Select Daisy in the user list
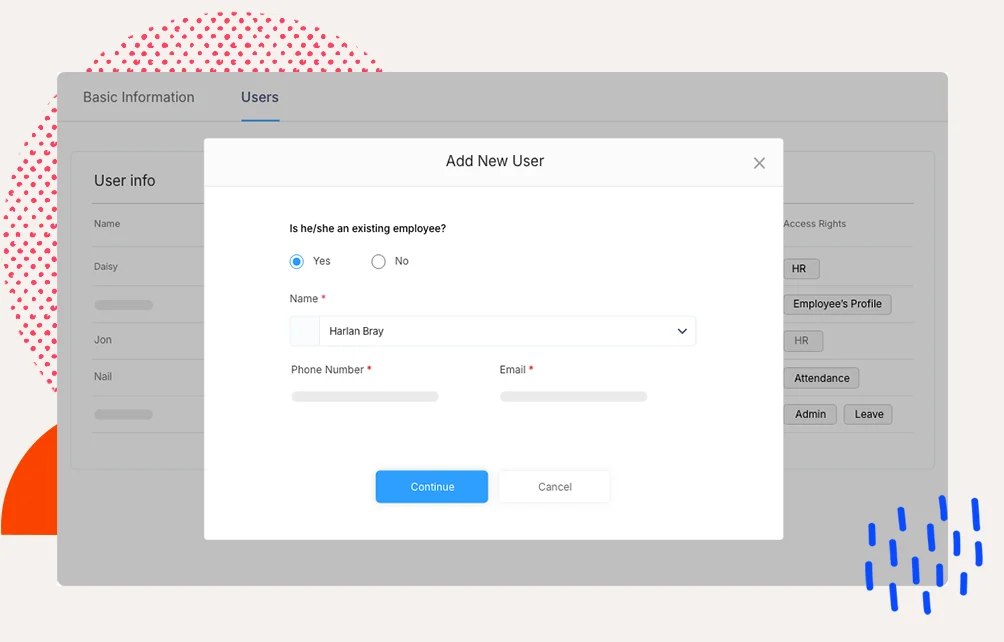Viewport: 1004px width, 642px height. [106, 267]
